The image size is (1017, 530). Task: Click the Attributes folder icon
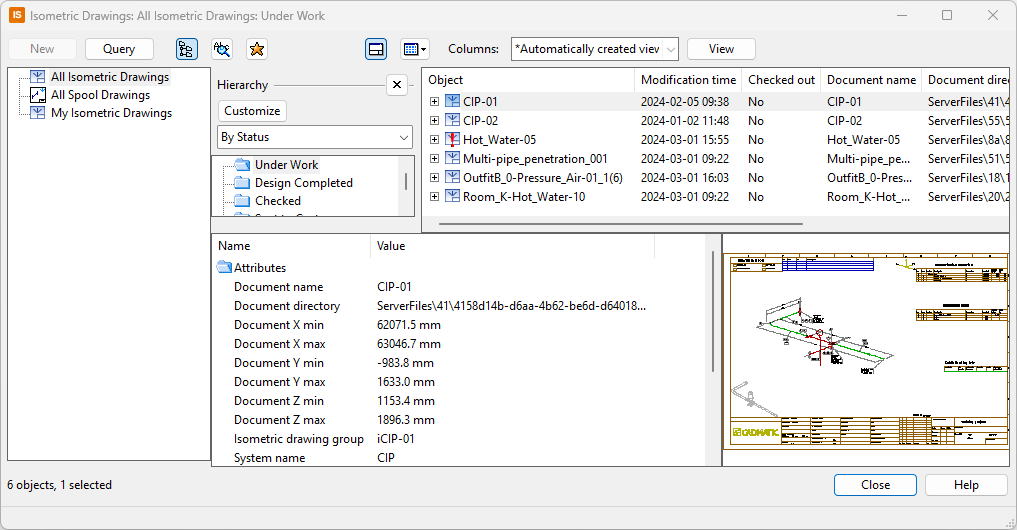click(224, 268)
